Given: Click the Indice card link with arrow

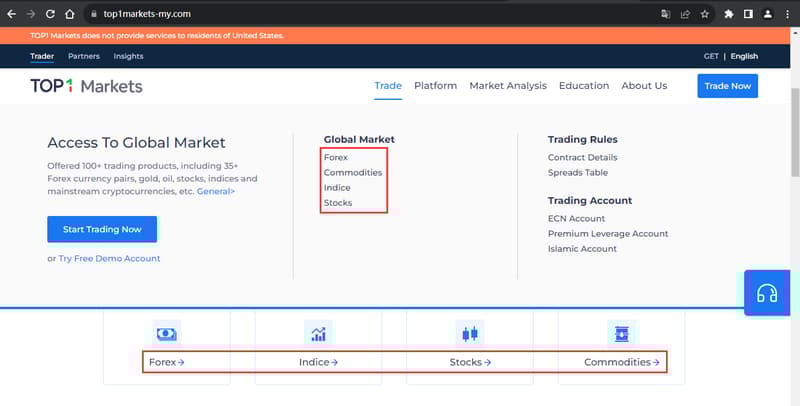Looking at the screenshot, I should pyautogui.click(x=318, y=362).
